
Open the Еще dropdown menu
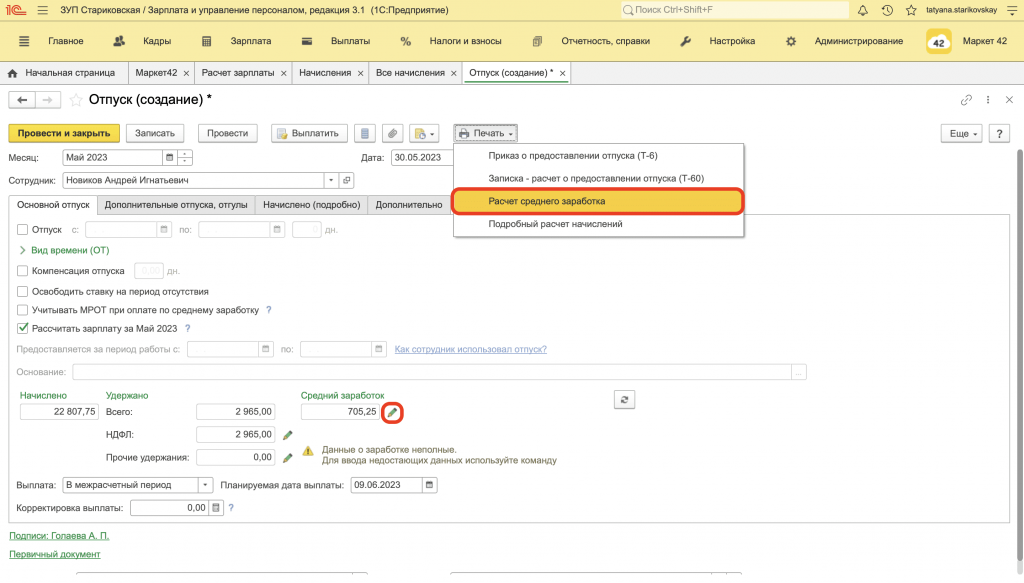coord(961,133)
